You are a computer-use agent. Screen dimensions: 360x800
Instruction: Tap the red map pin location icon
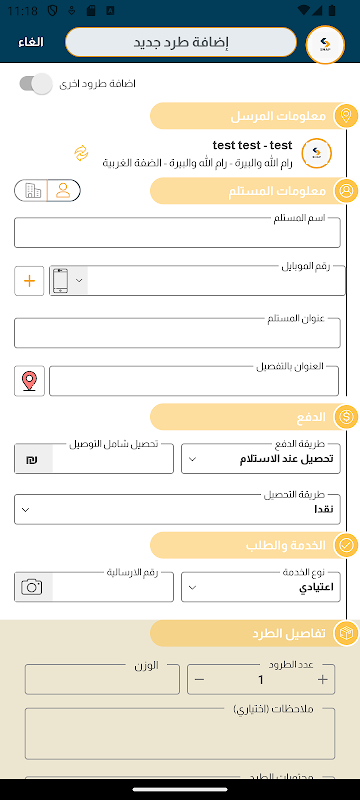pyautogui.click(x=30, y=381)
